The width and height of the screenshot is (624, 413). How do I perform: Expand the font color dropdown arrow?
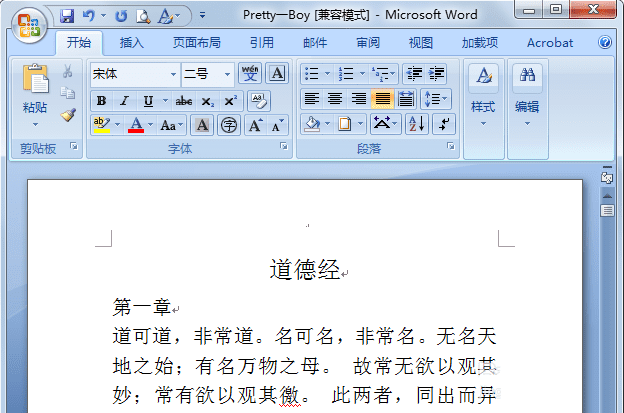(150, 125)
